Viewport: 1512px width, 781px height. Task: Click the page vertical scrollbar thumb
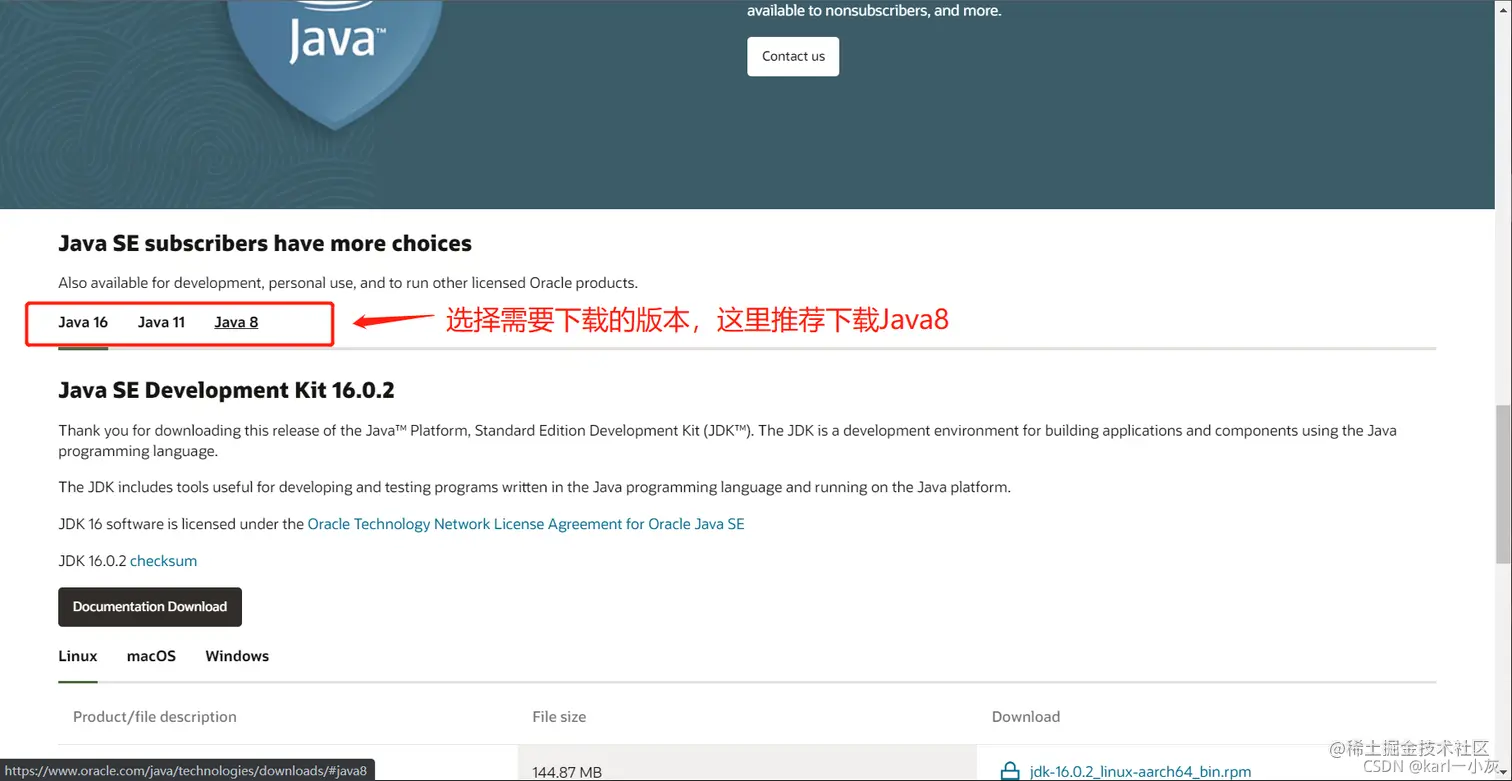(1503, 485)
